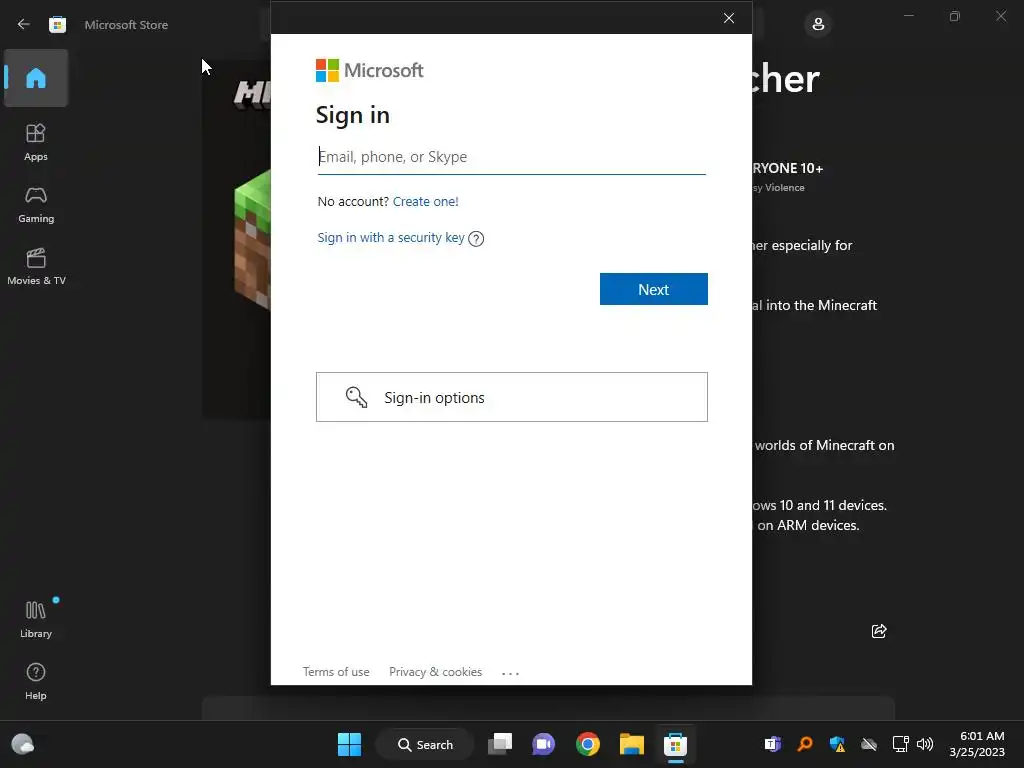
Task: Open File Explorer from the taskbar
Action: coord(632,744)
